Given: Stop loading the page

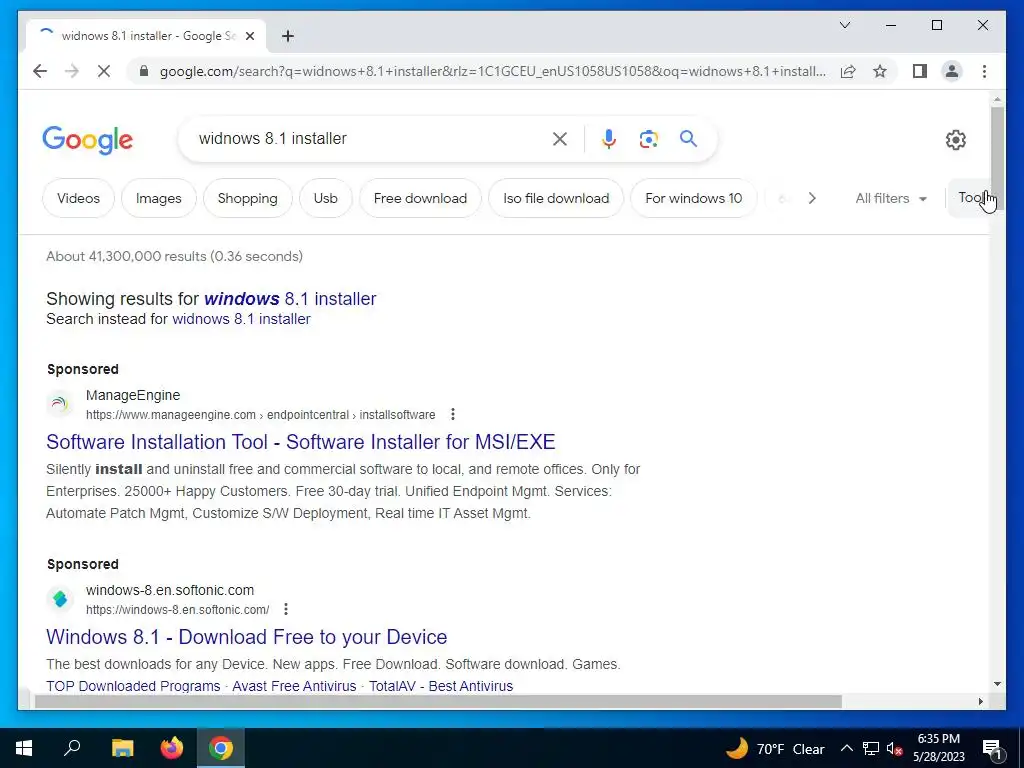Looking at the screenshot, I should 104,71.
